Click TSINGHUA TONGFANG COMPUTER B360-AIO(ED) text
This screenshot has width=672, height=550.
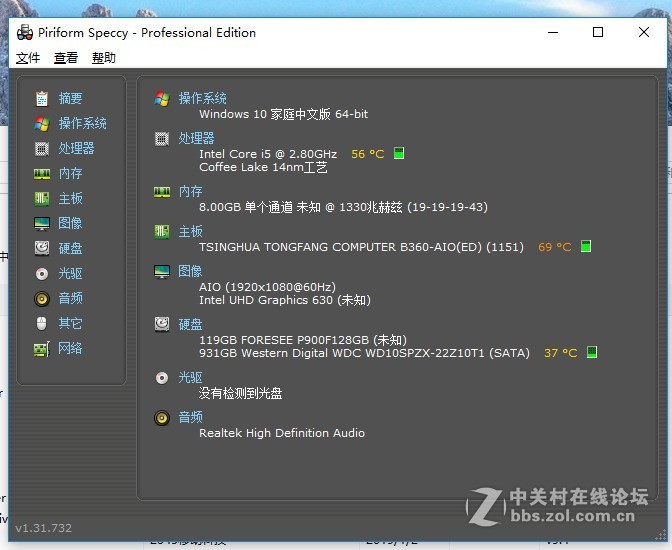361,247
